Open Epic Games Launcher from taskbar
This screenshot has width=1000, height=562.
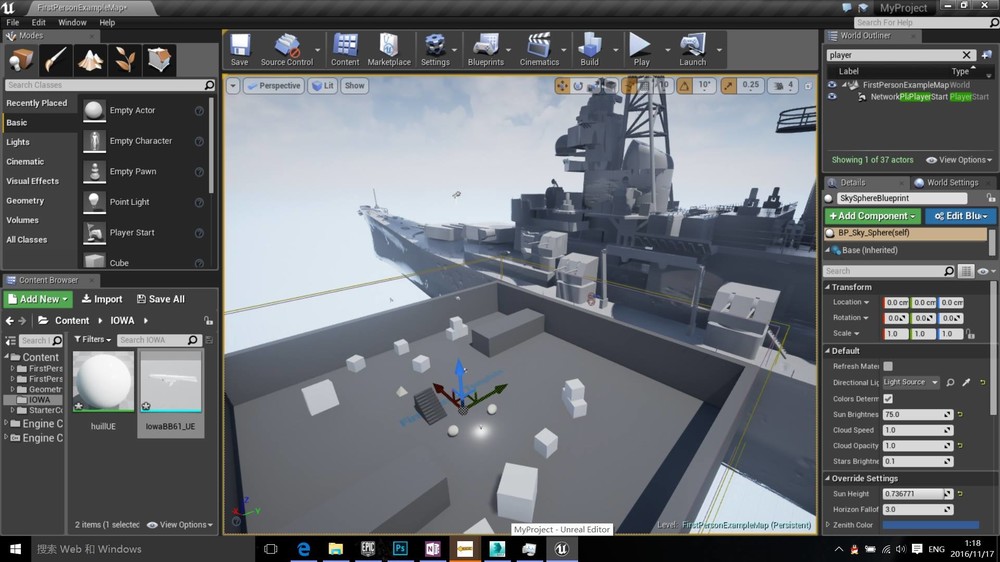pyautogui.click(x=368, y=549)
